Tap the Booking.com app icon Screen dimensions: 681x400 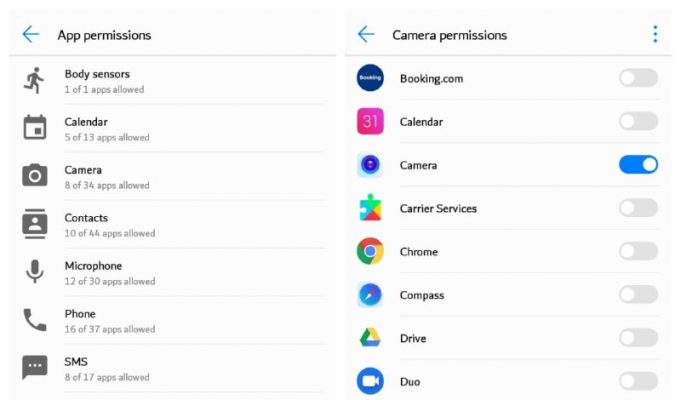coord(370,78)
